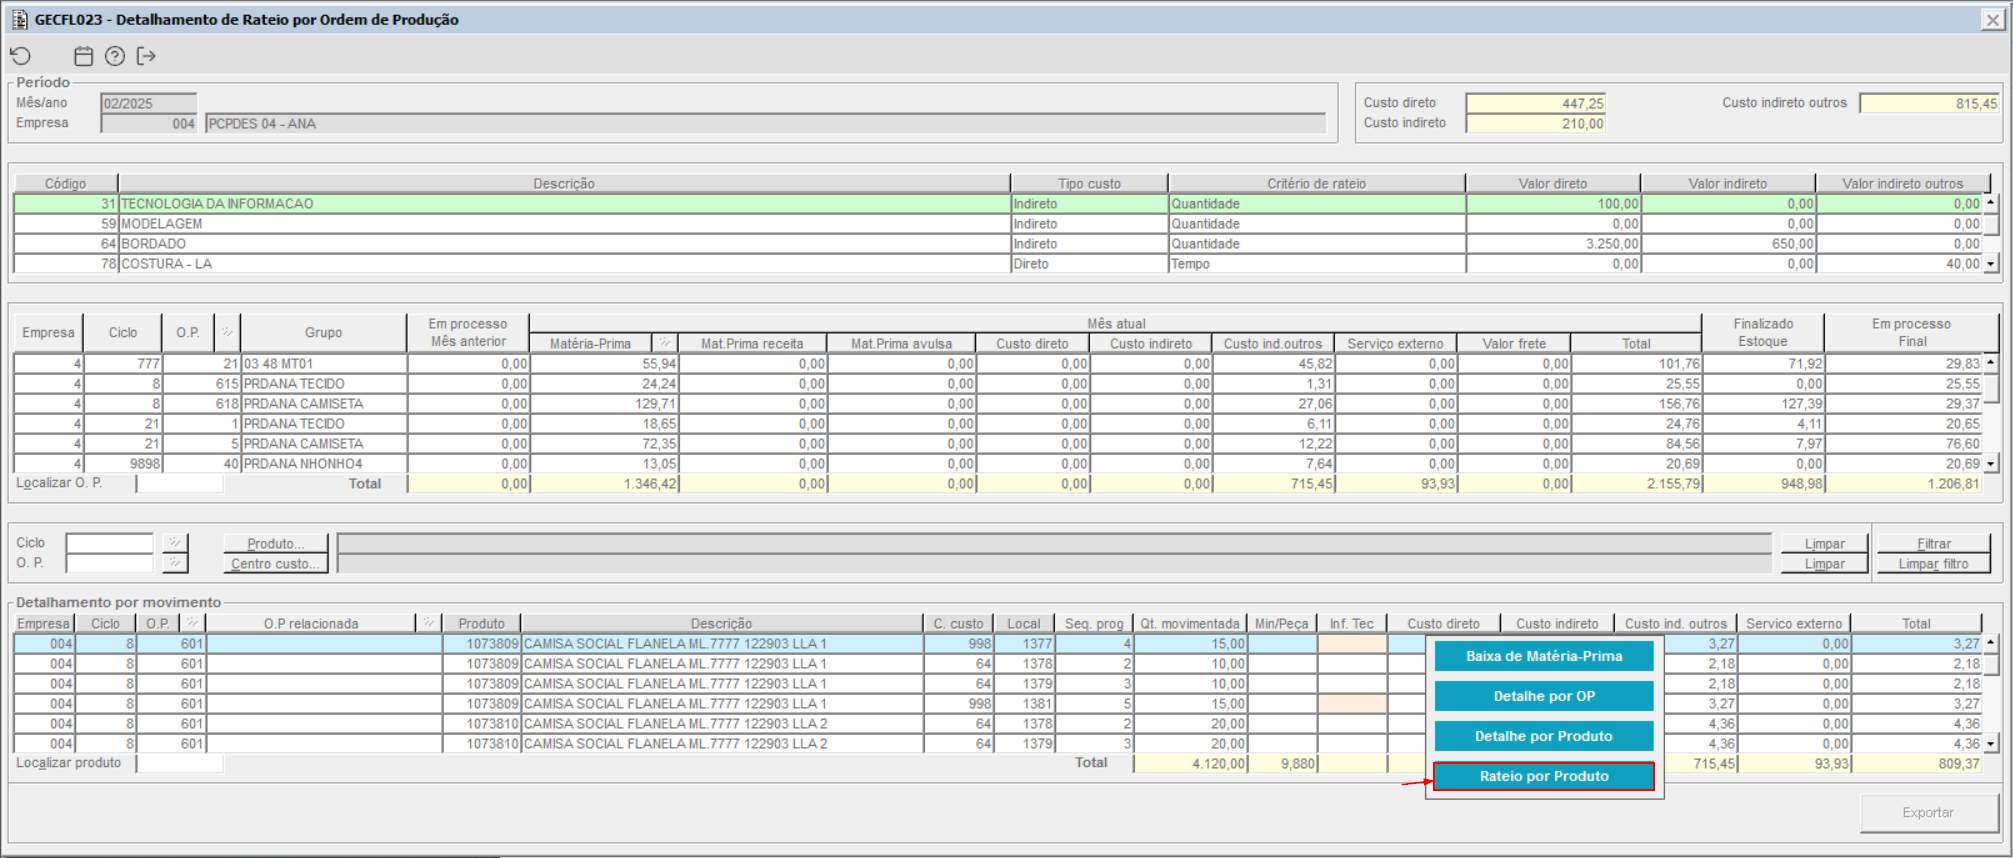This screenshot has width=2013, height=858.
Task: Click the Valor indireto outros column header
Action: tap(1902, 183)
